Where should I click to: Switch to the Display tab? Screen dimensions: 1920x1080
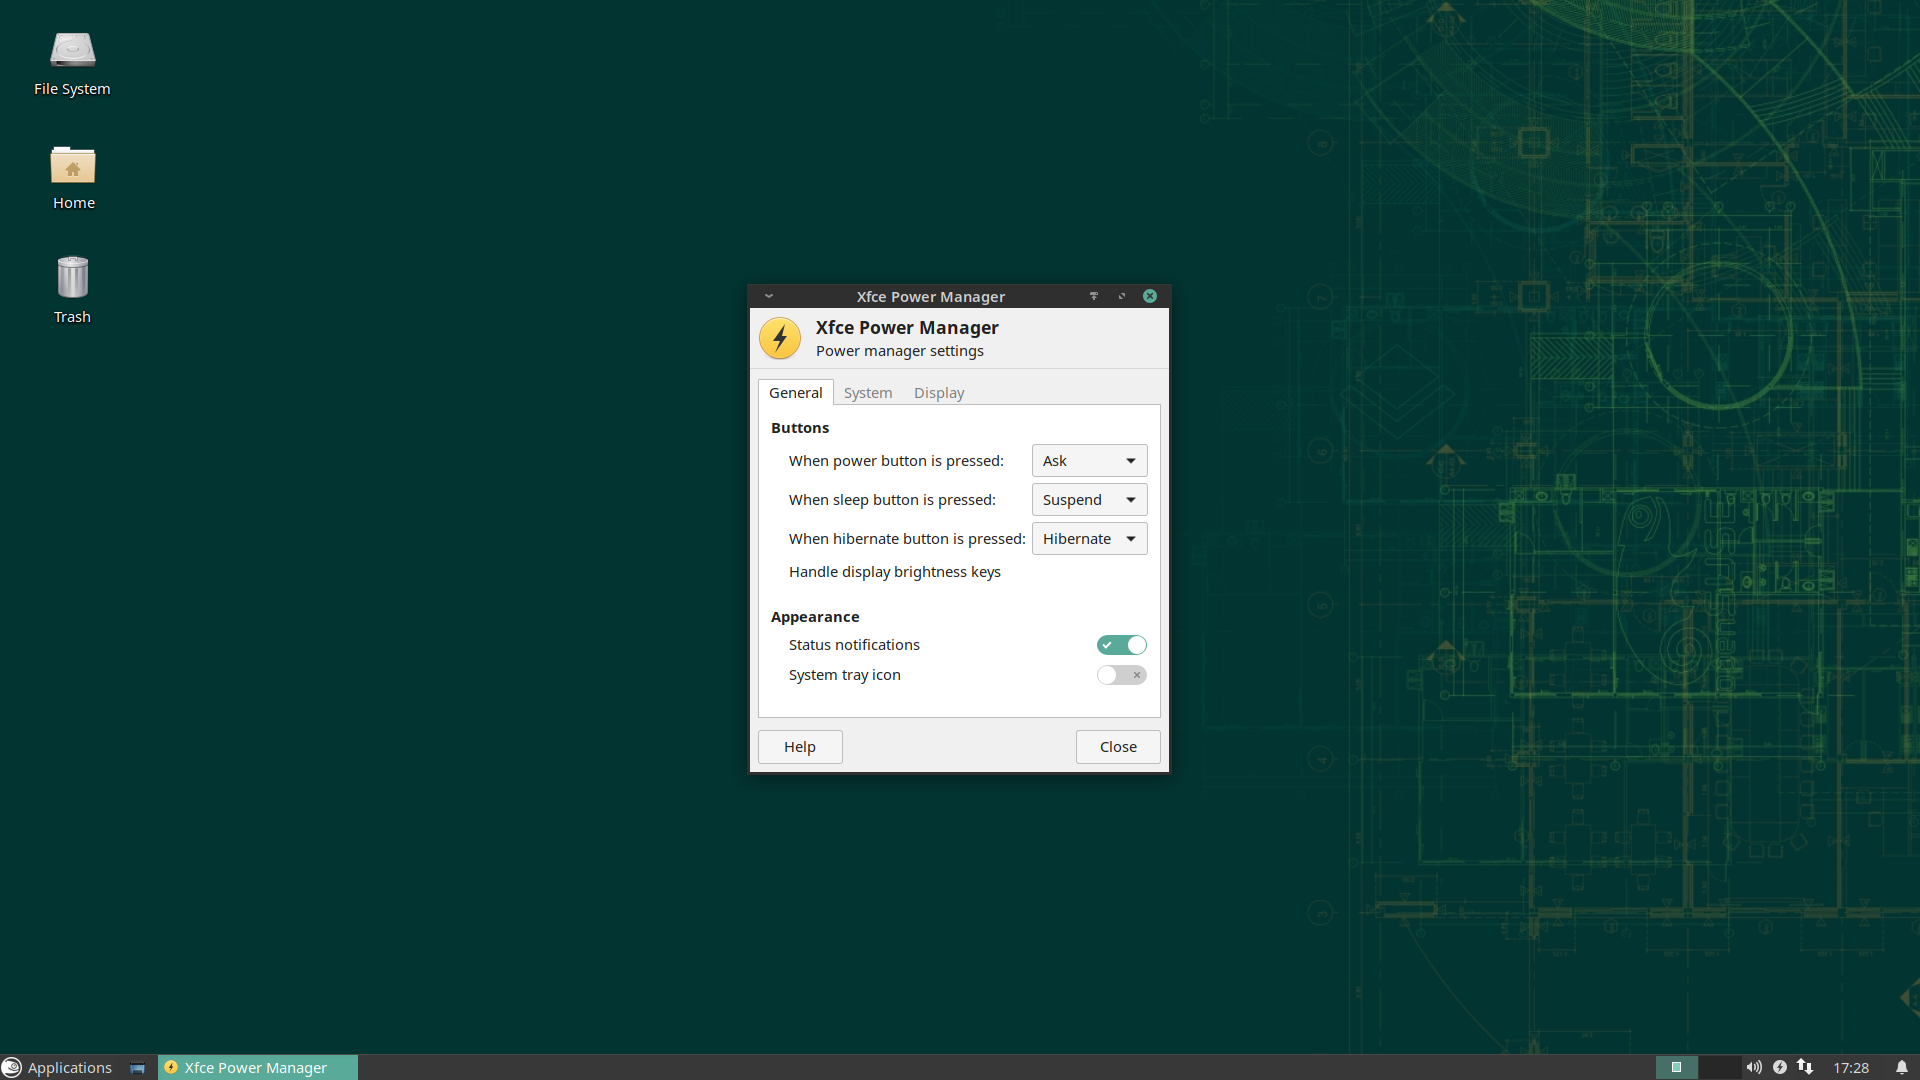(938, 393)
